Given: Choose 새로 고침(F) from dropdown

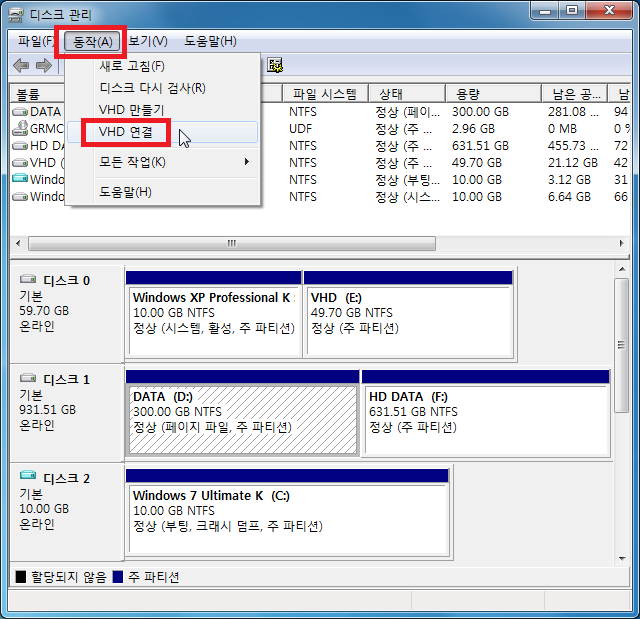Looking at the screenshot, I should click(x=163, y=66).
